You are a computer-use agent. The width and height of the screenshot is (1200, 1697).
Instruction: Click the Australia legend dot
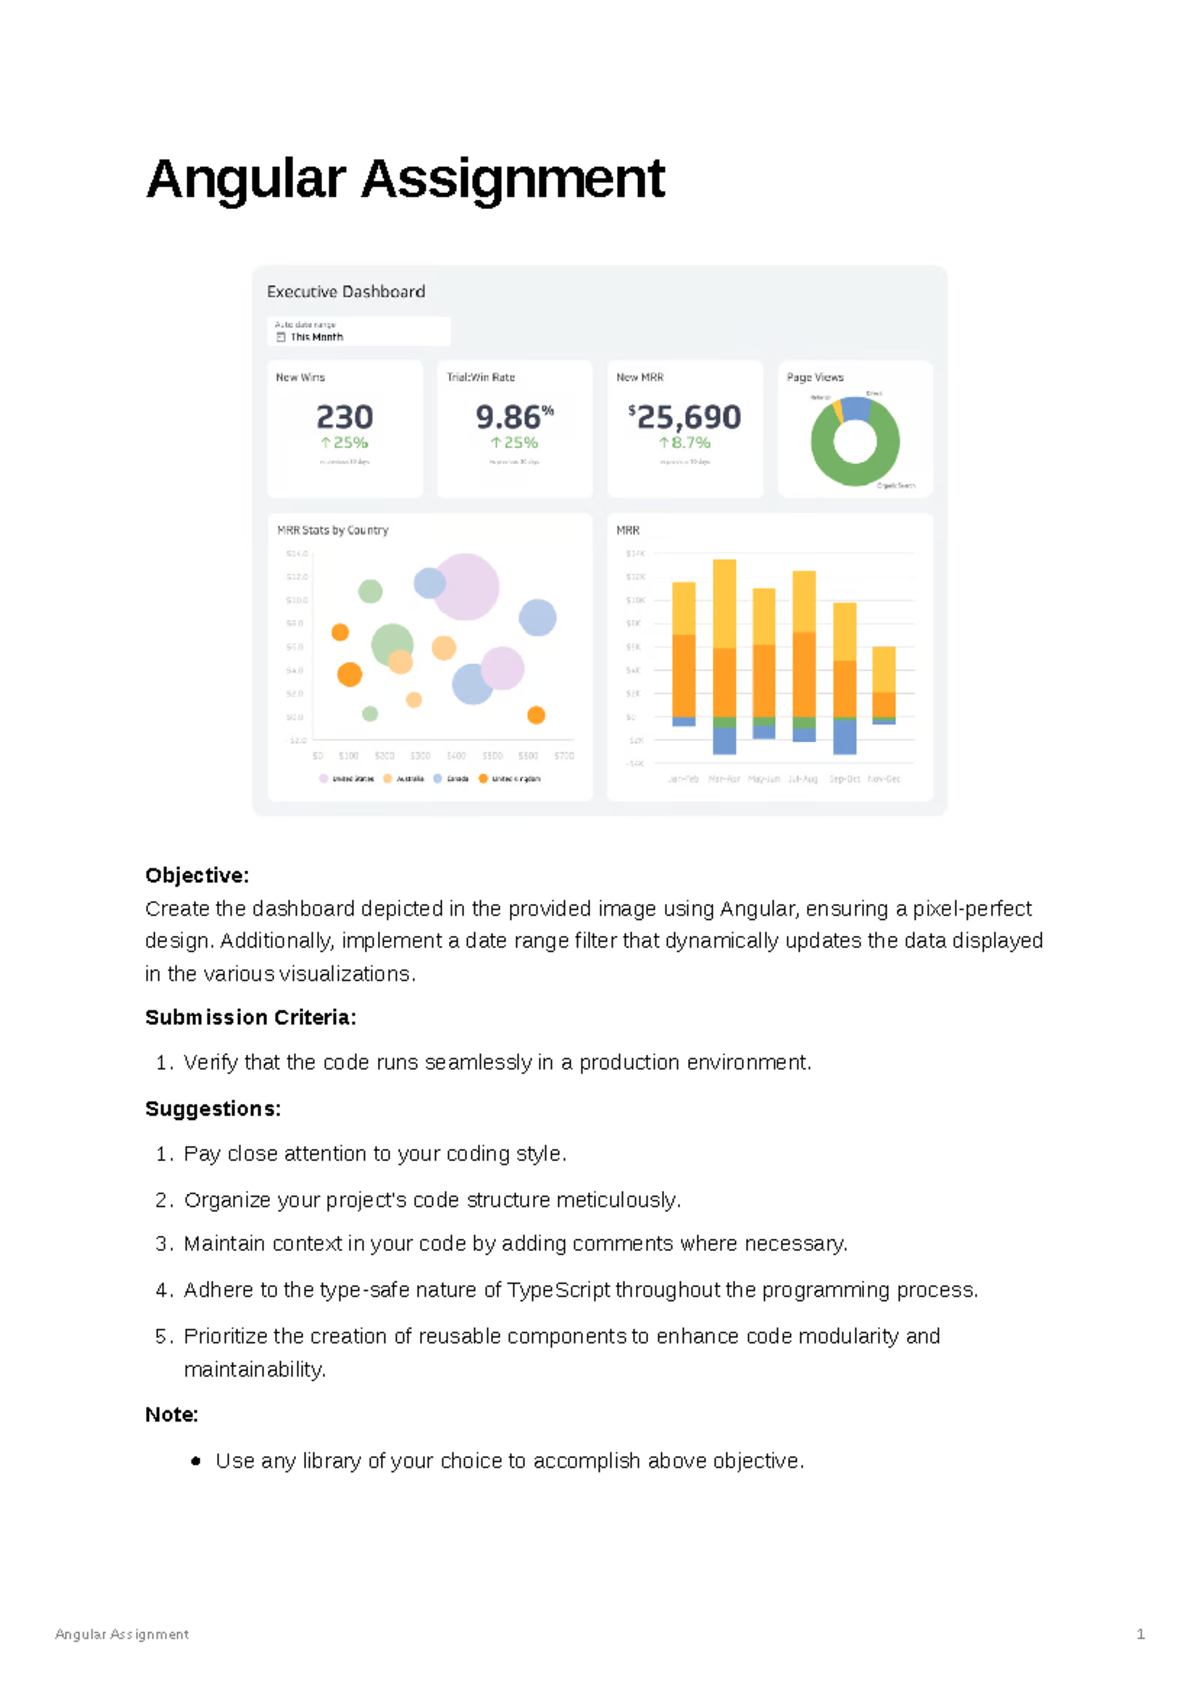point(388,779)
